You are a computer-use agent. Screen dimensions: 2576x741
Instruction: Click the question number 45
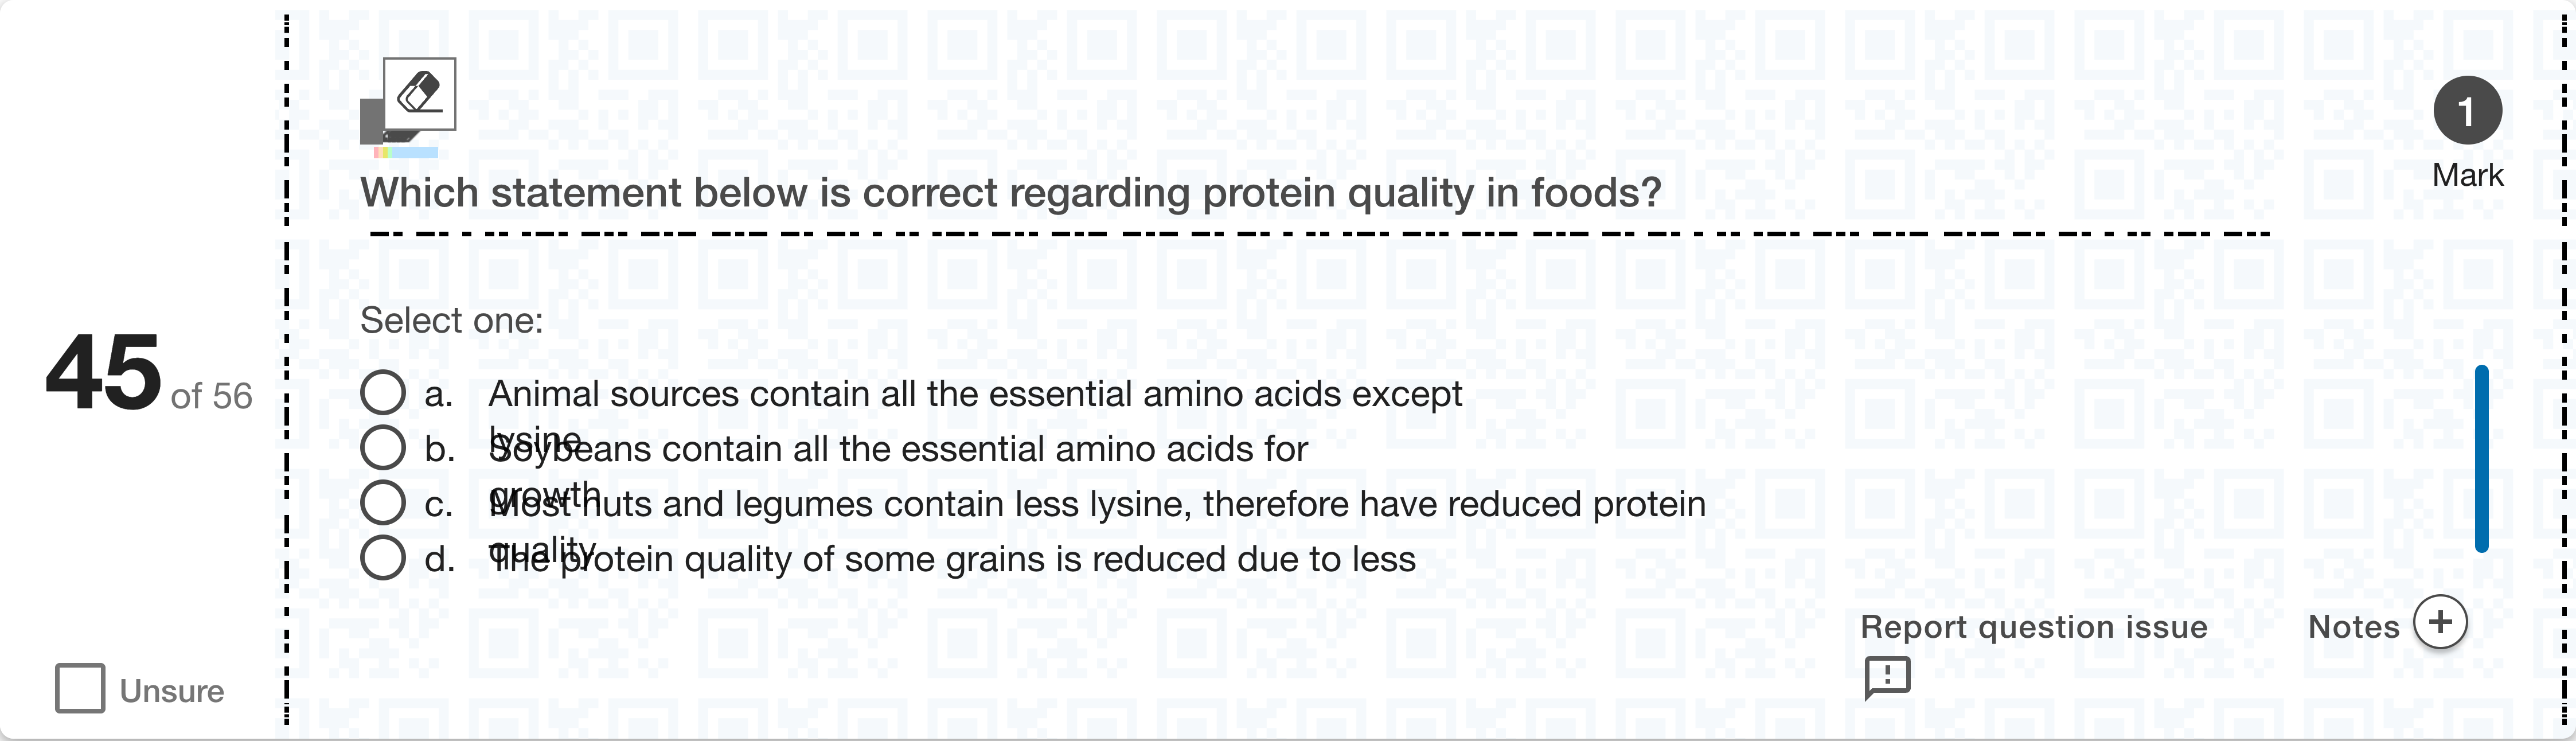(103, 373)
